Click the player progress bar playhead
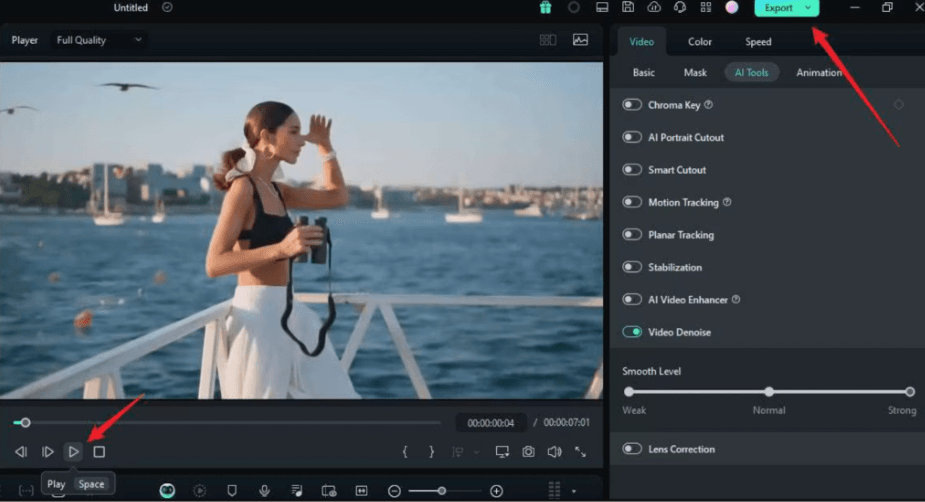 pyautogui.click(x=25, y=422)
